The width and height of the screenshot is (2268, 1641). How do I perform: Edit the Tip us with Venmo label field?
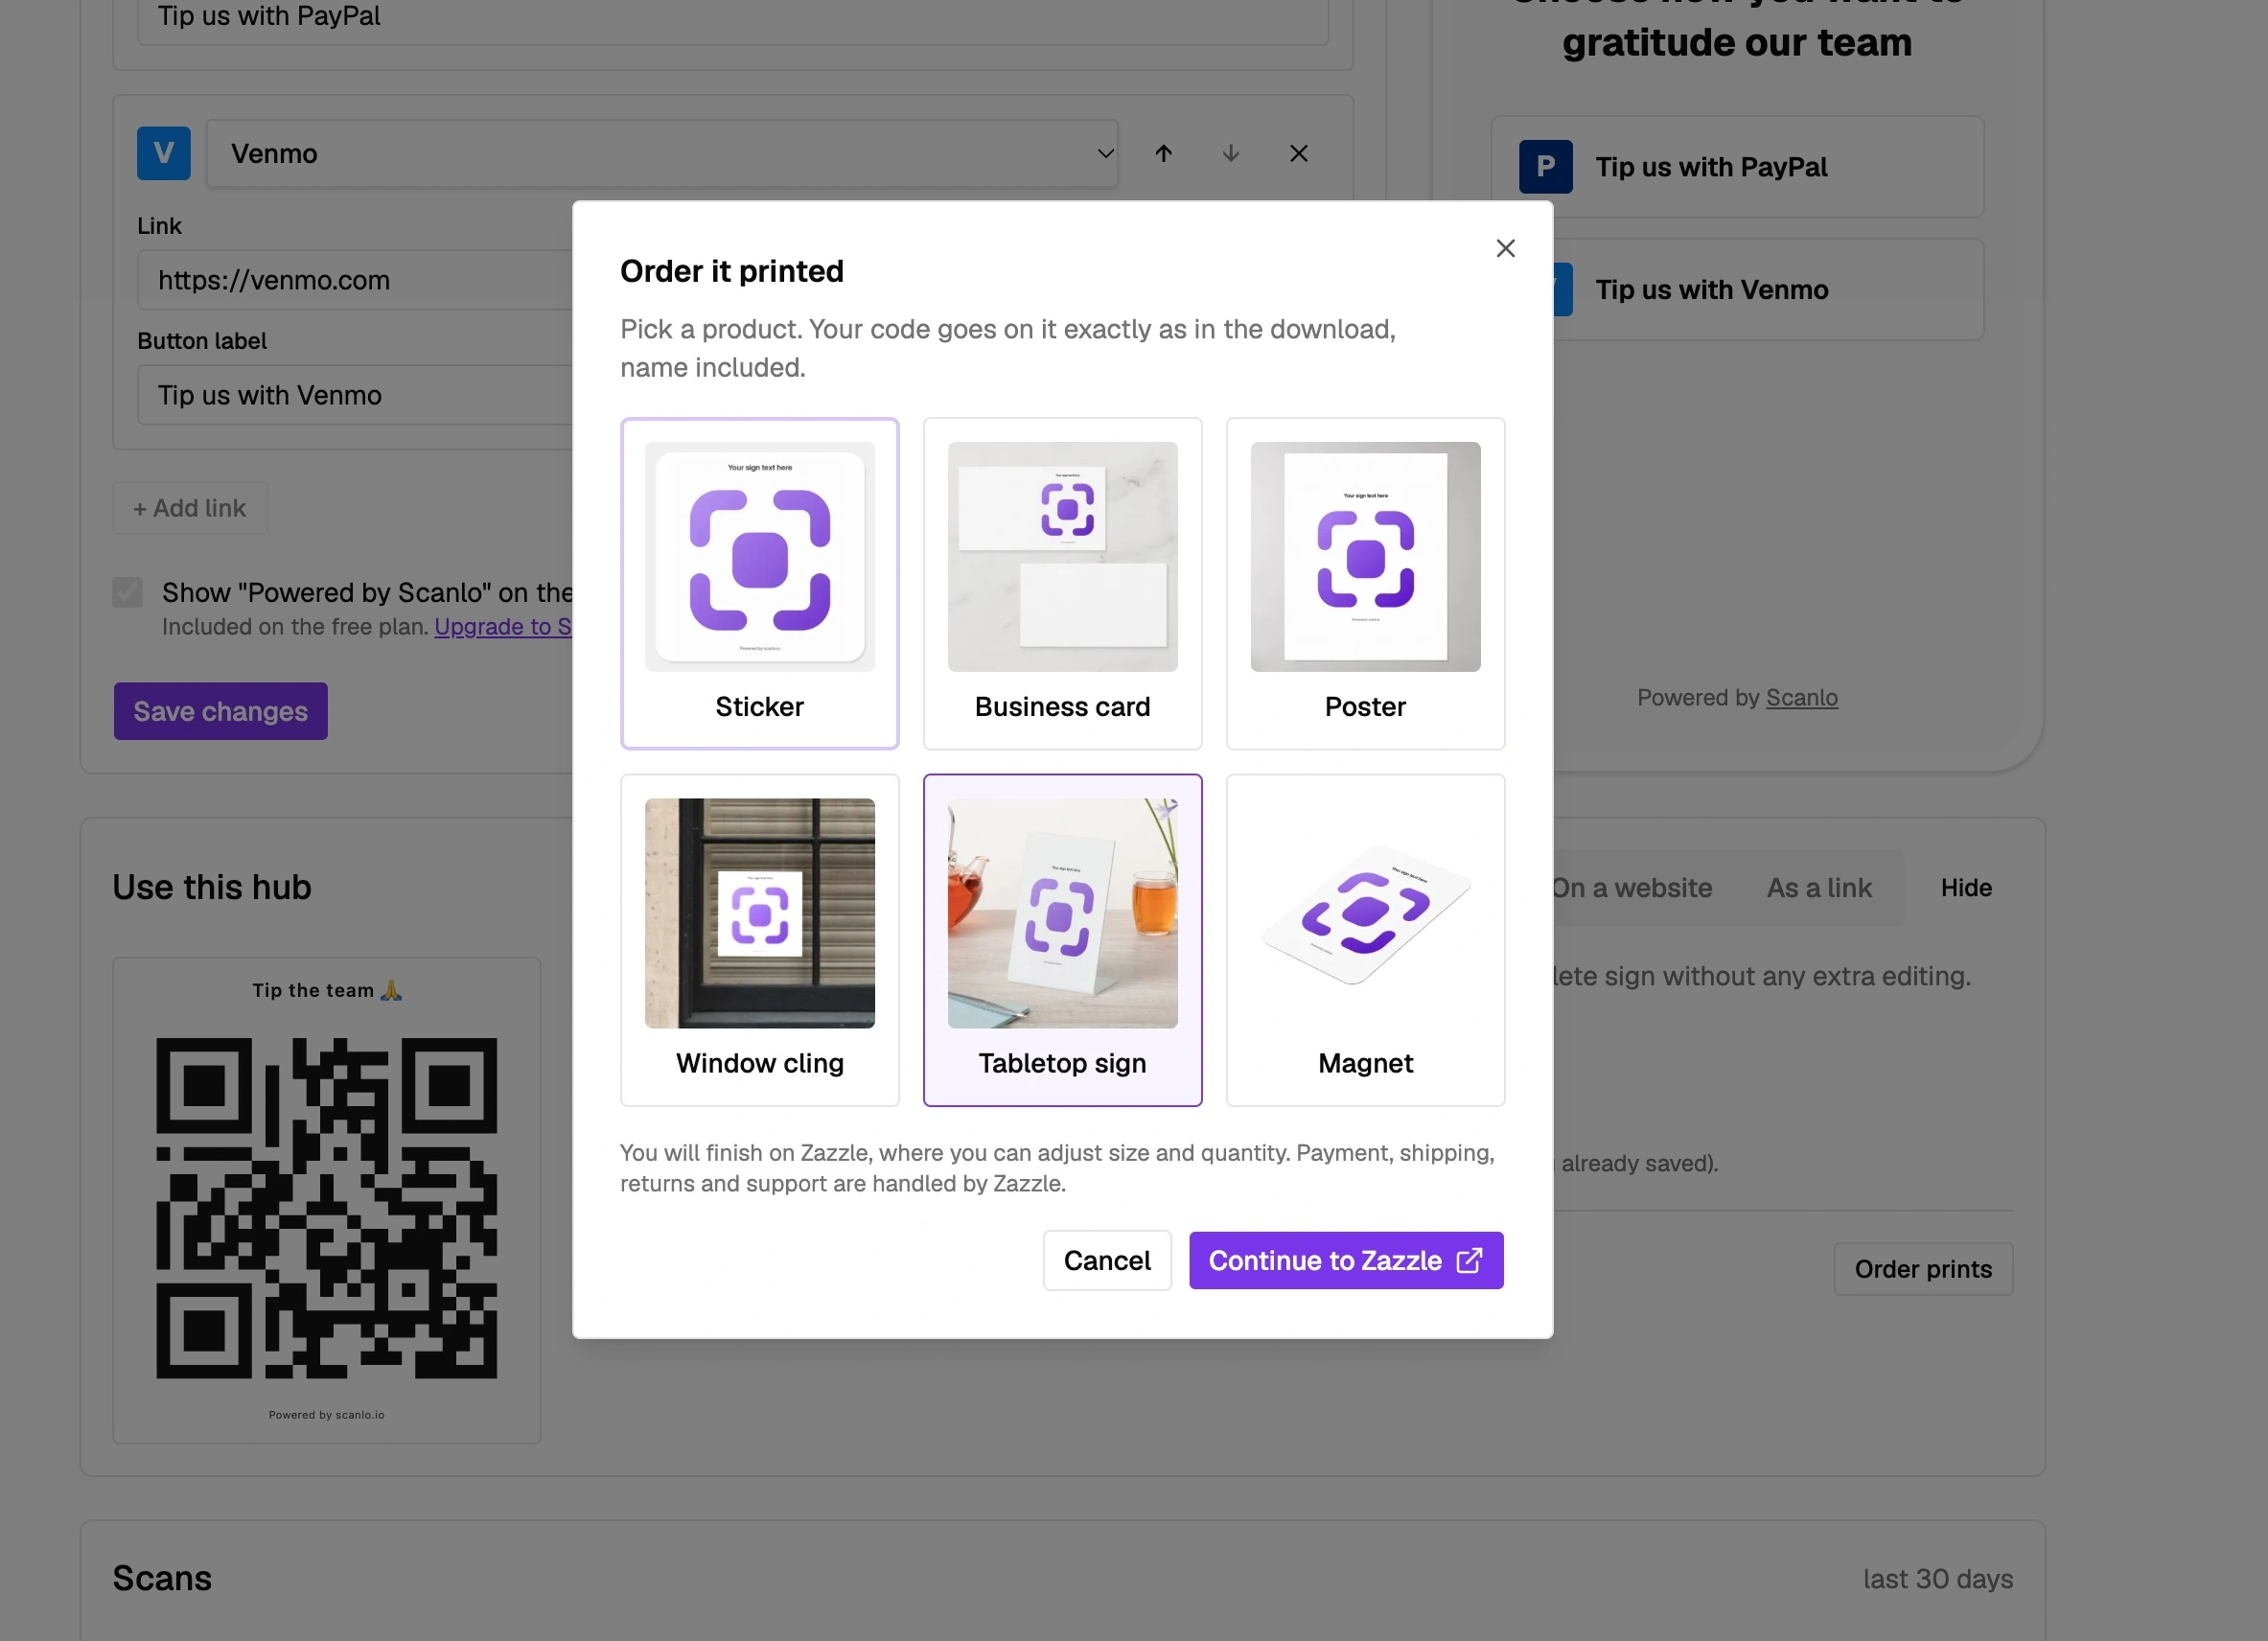tap(355, 395)
